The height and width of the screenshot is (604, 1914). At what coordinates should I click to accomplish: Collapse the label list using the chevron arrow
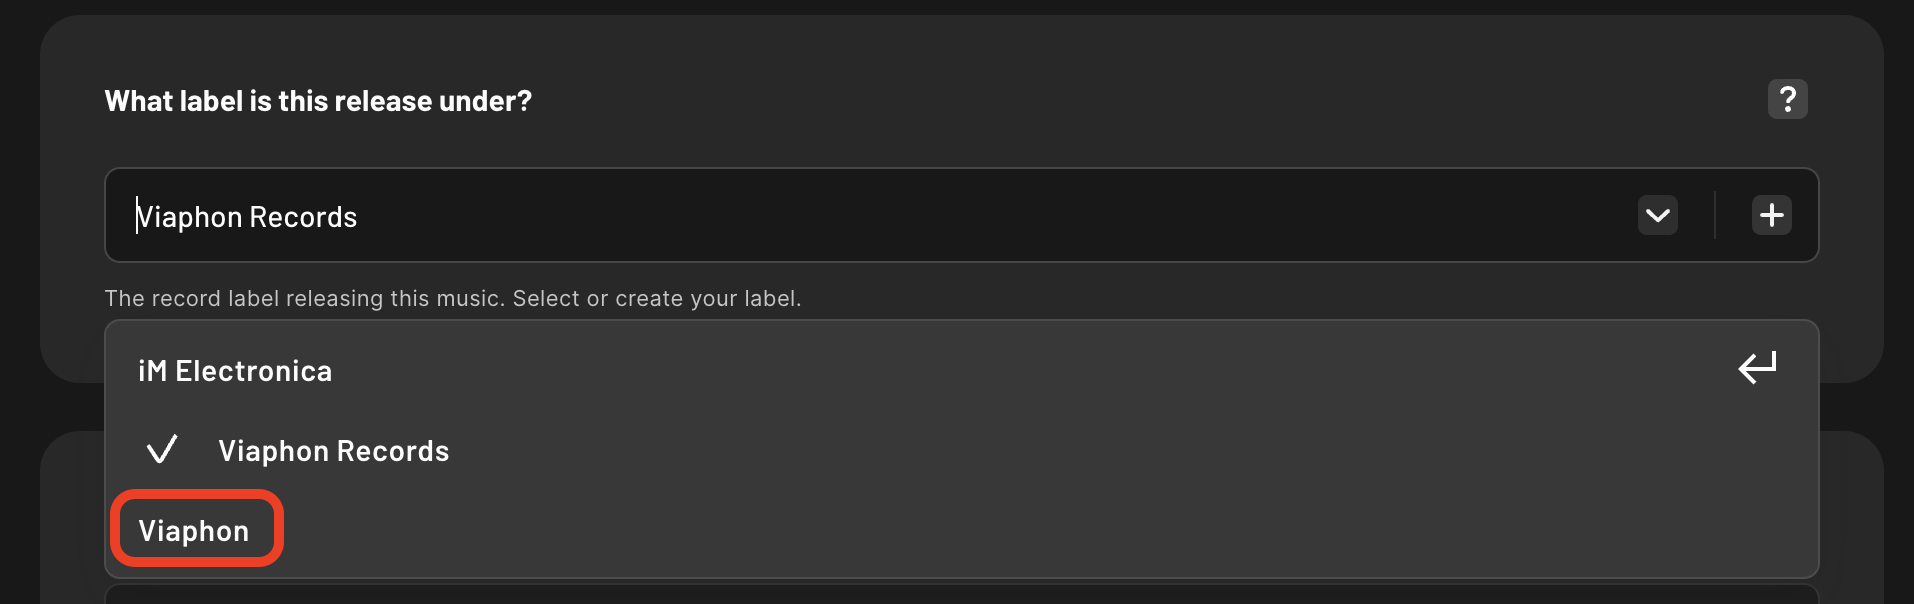coord(1657,215)
